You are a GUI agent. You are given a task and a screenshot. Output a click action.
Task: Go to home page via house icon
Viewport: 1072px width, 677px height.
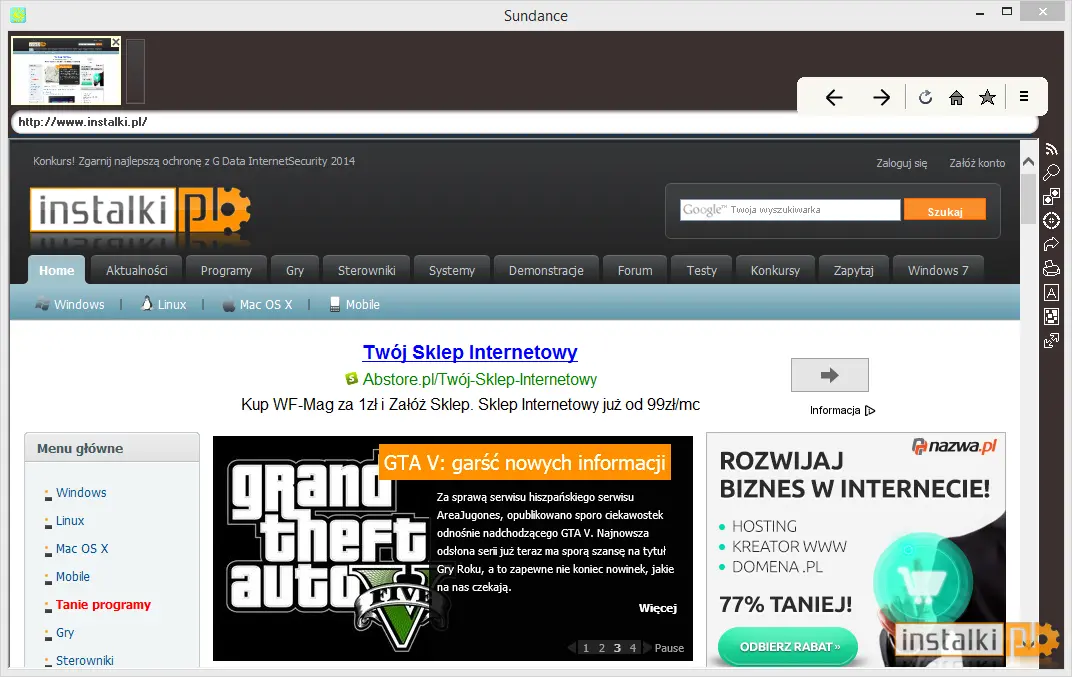coord(956,98)
